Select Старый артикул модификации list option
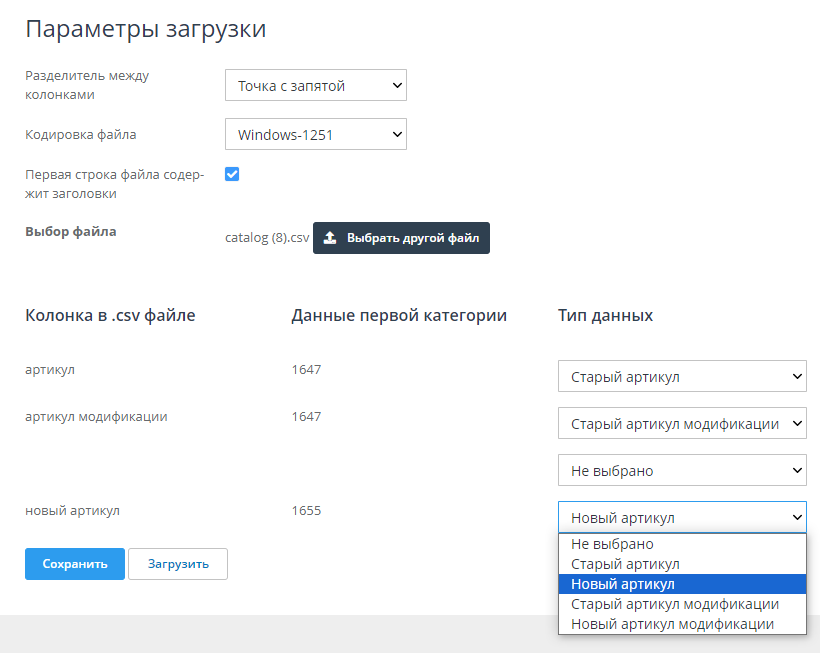Image resolution: width=820 pixels, height=653 pixels. point(674,604)
